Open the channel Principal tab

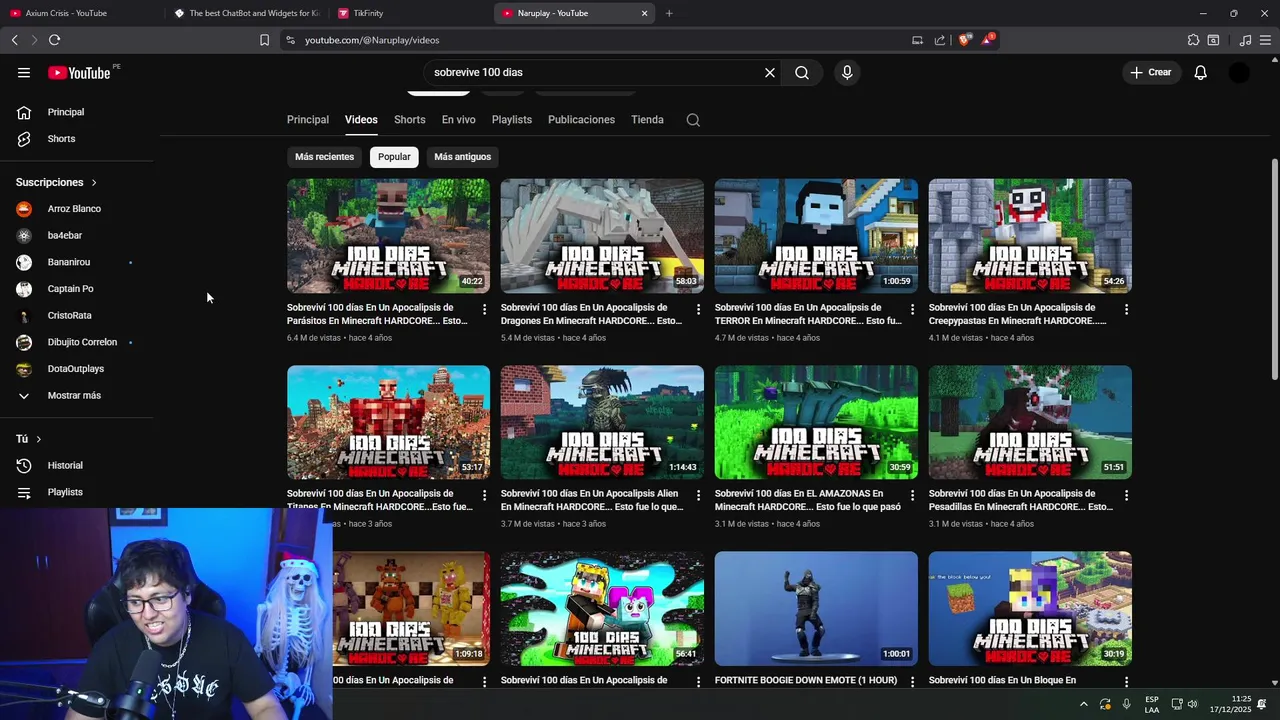click(x=308, y=120)
